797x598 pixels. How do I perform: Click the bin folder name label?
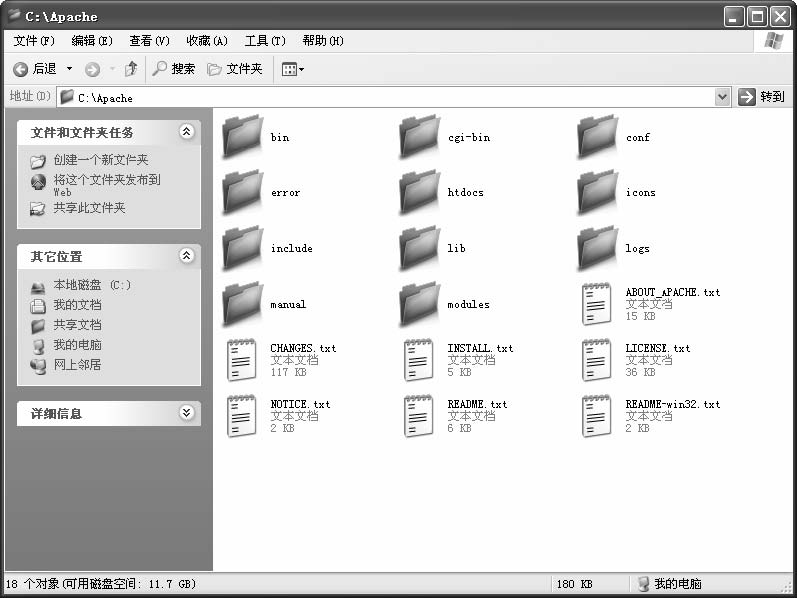click(x=280, y=137)
